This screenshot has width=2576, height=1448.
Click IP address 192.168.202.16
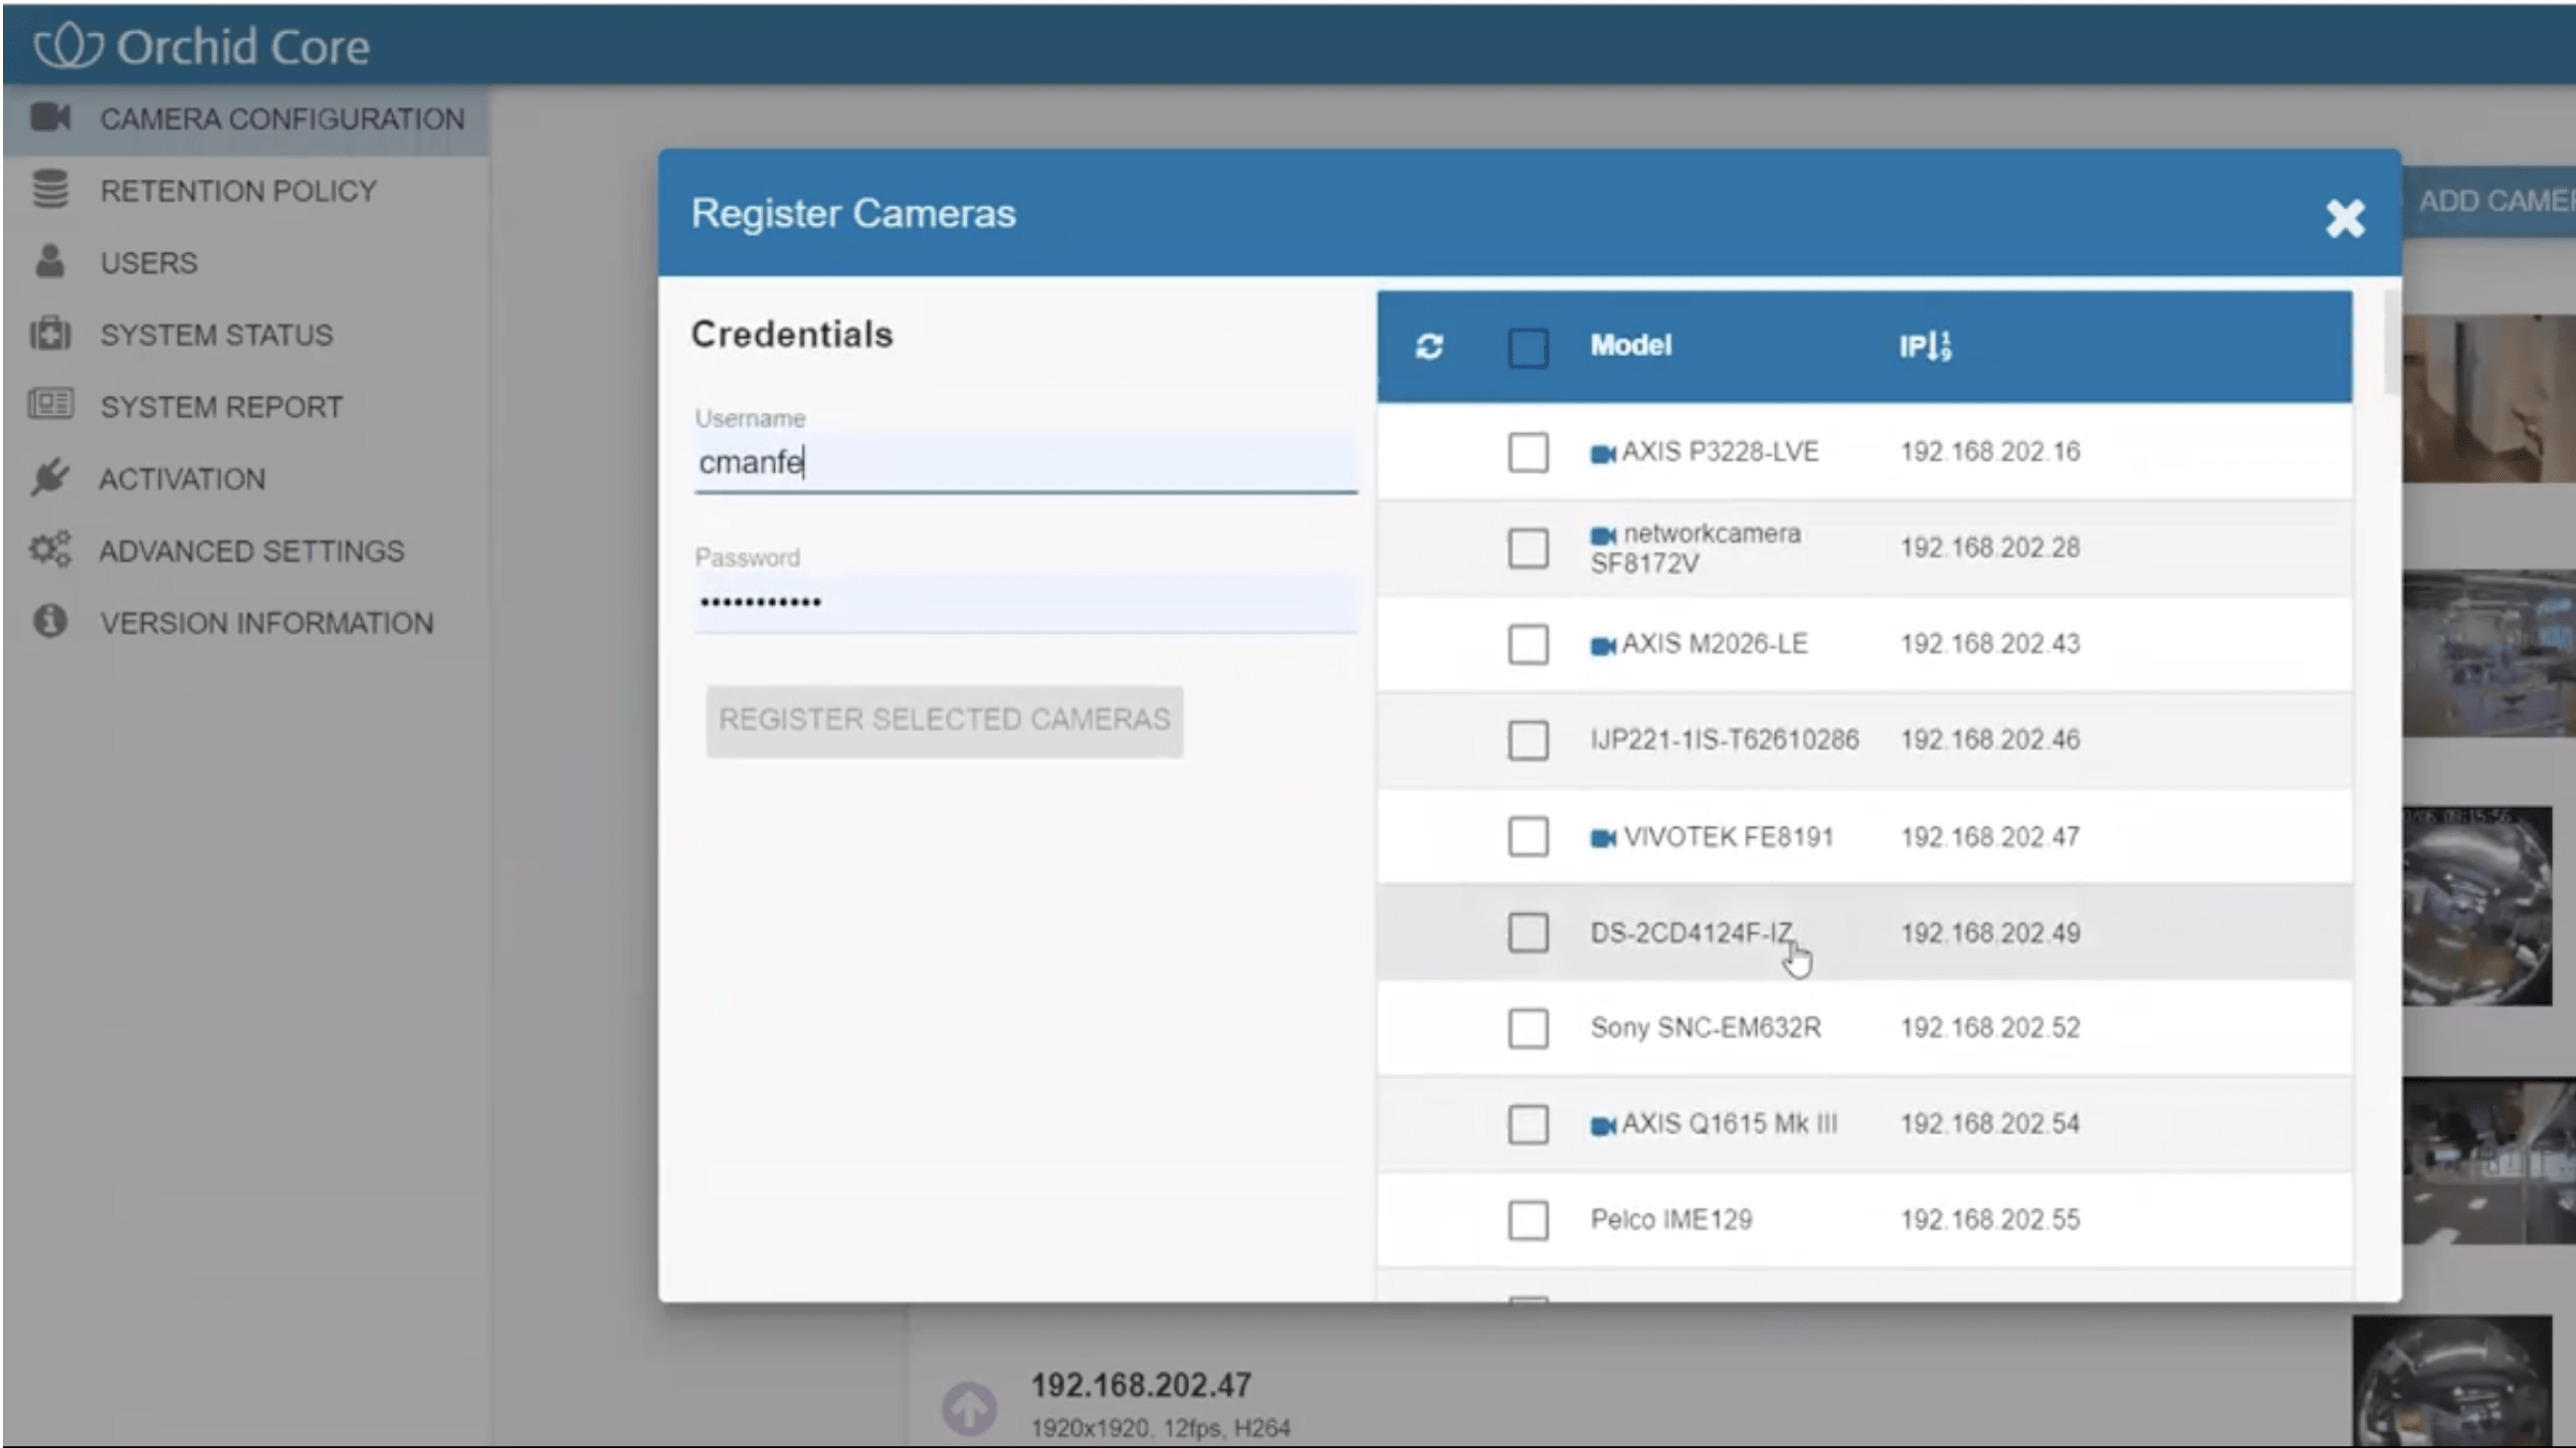point(1990,452)
